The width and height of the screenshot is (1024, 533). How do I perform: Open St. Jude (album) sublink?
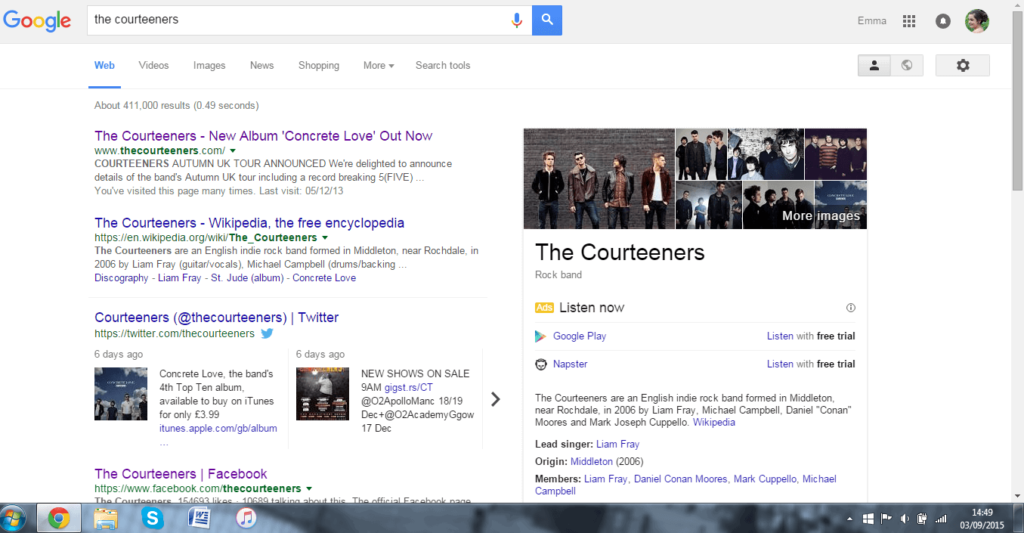point(247,278)
